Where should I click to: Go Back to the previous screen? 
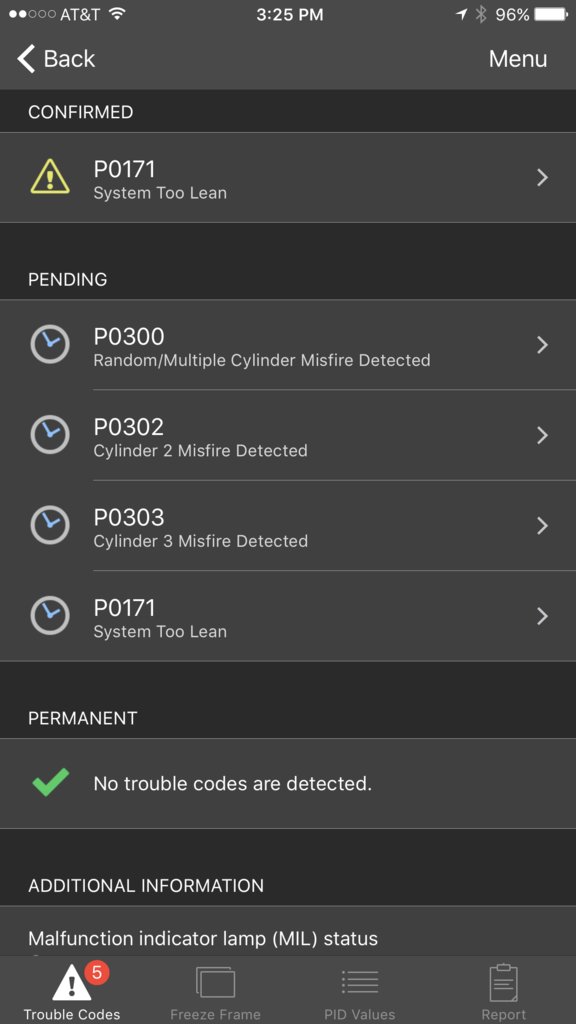coord(56,59)
